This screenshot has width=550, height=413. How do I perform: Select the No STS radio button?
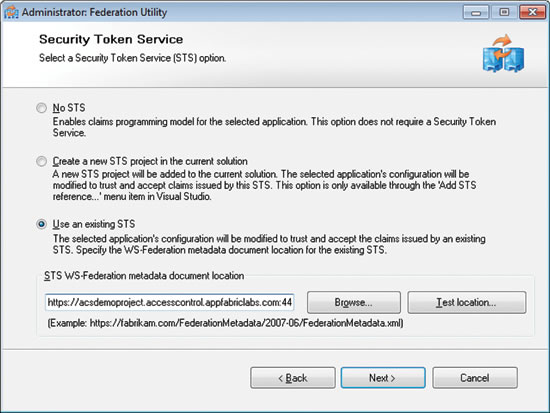[41, 108]
